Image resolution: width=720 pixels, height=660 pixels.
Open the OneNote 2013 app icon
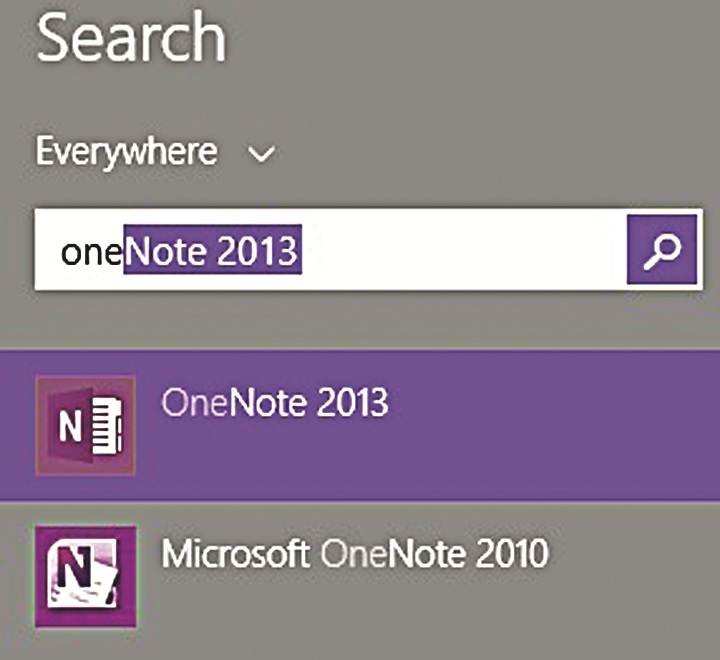pos(84,426)
